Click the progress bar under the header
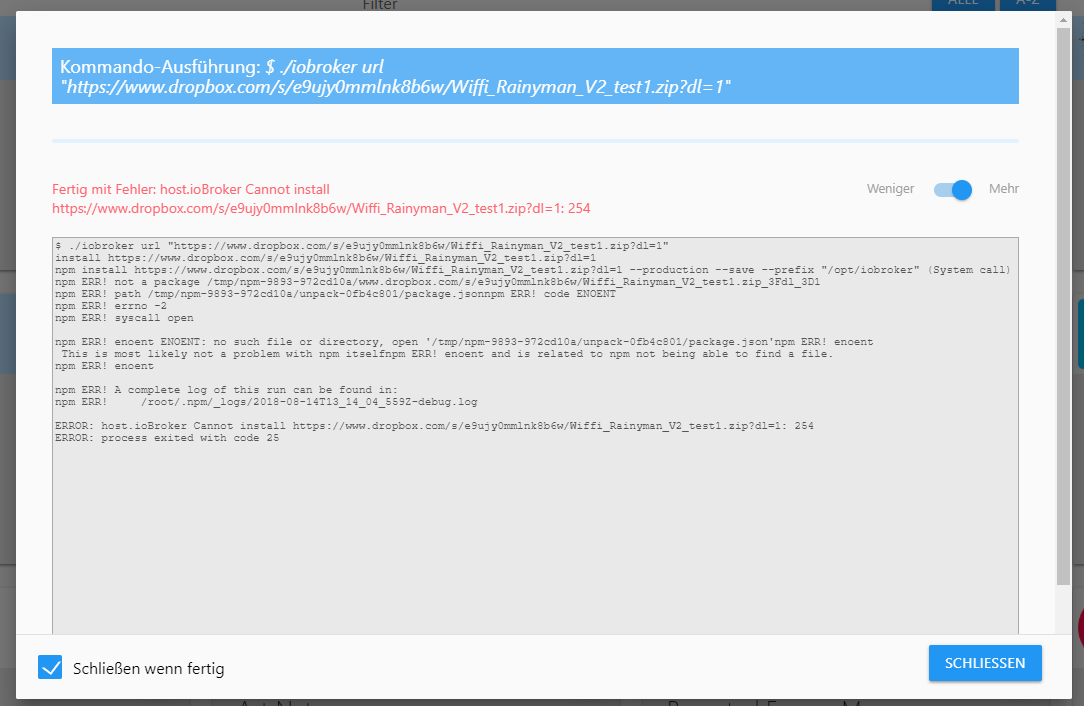This screenshot has height=706, width=1084. (x=535, y=141)
